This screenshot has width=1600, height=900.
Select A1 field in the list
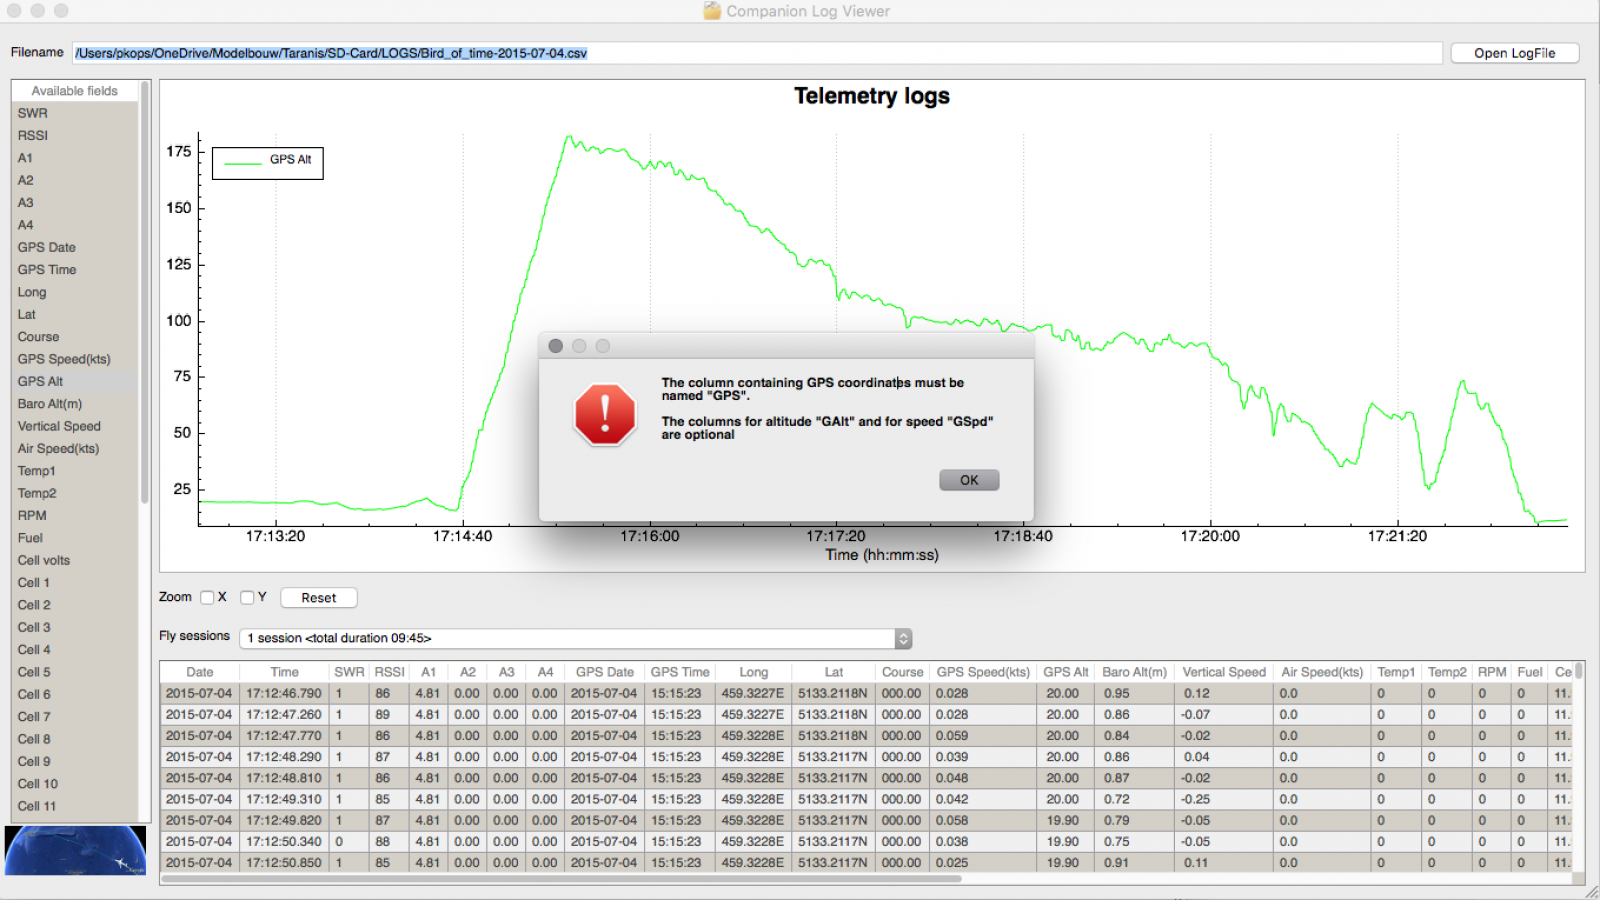point(75,158)
